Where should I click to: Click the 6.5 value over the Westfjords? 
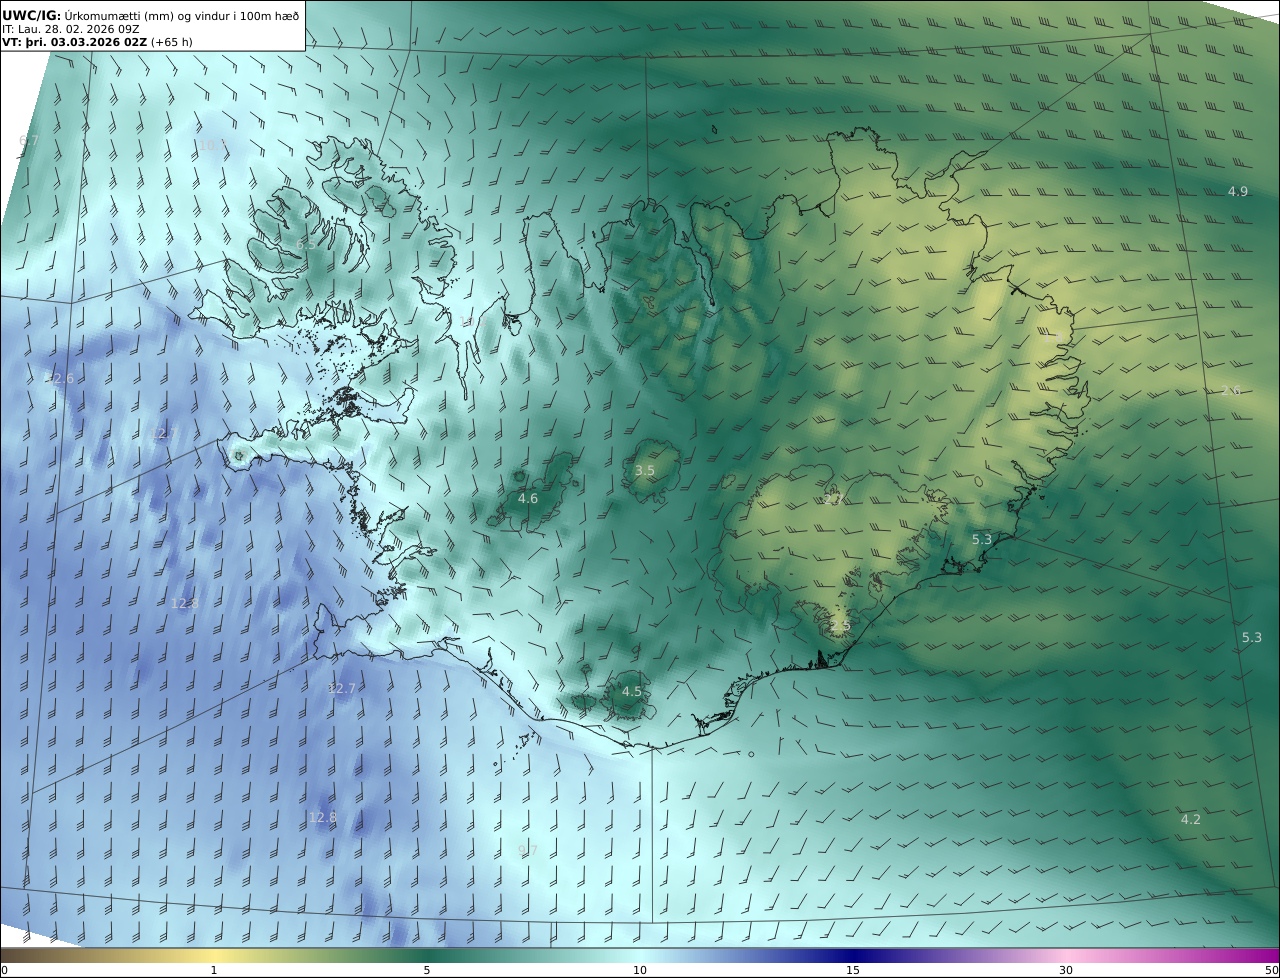tap(306, 244)
